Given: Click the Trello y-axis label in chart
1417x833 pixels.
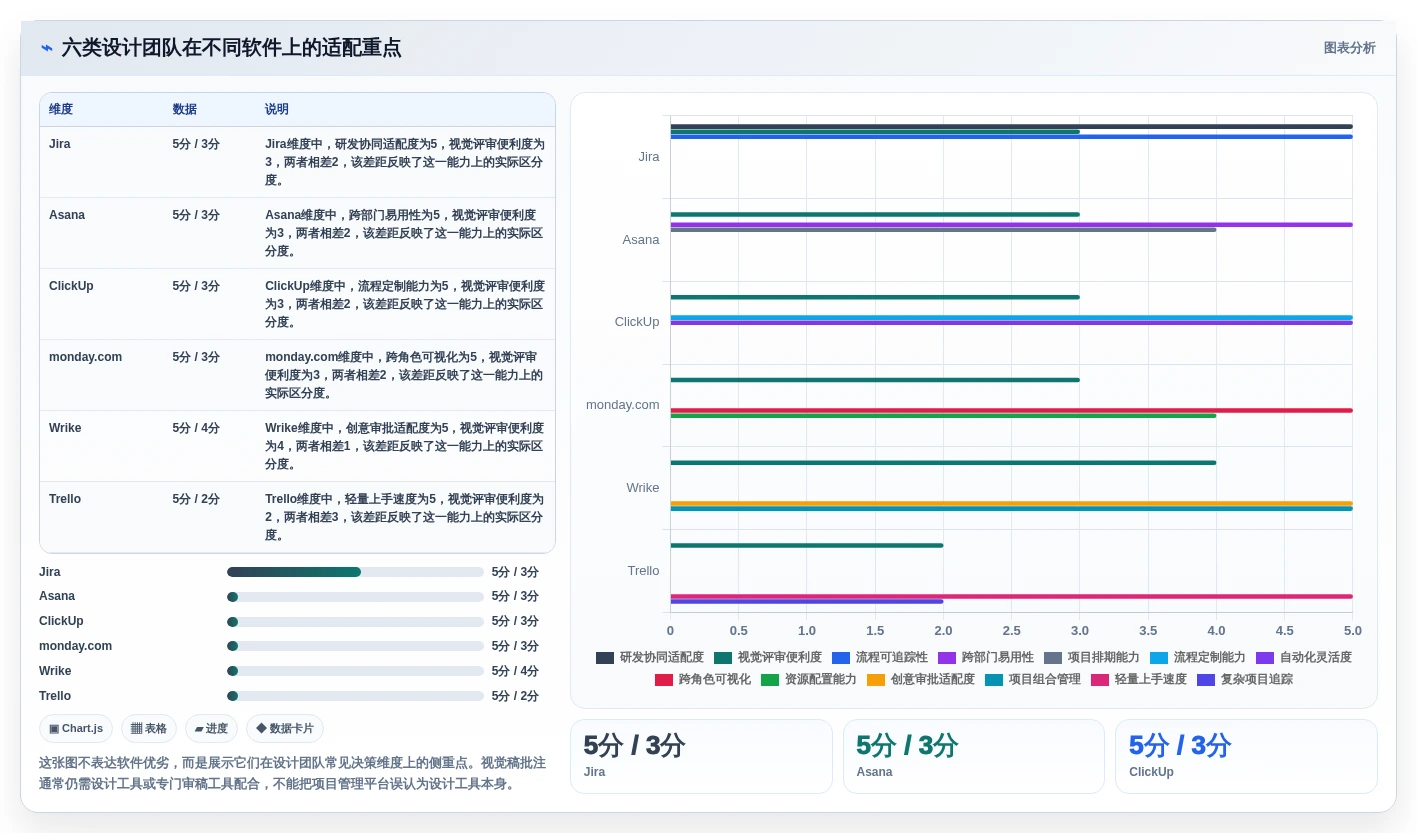Looking at the screenshot, I should pos(644,571).
